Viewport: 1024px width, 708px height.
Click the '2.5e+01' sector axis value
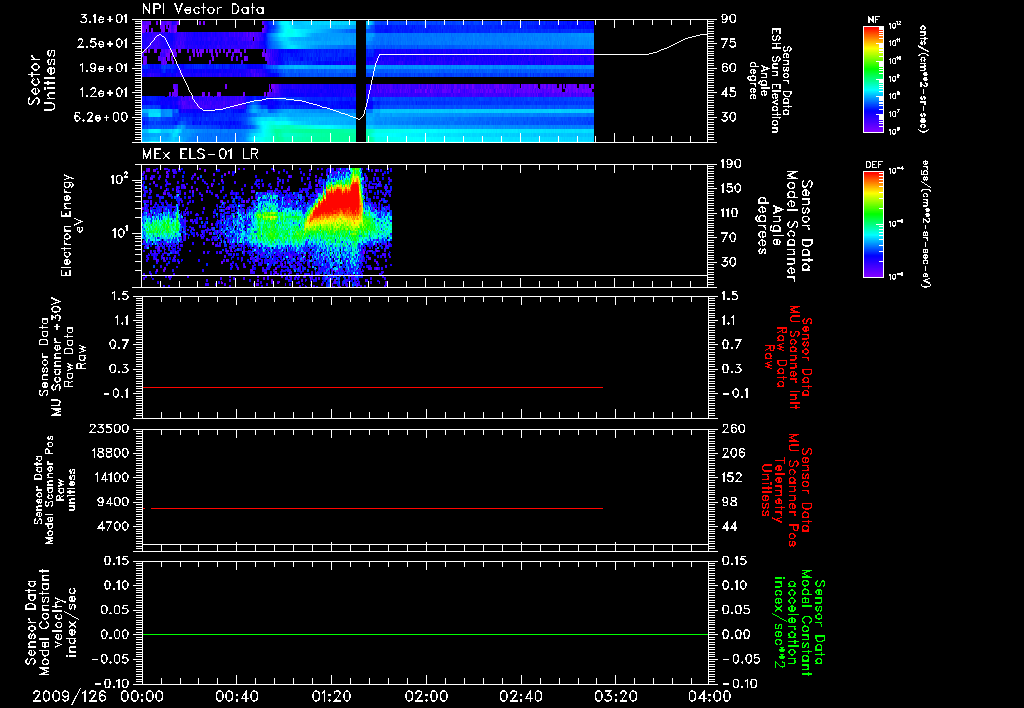pos(104,43)
